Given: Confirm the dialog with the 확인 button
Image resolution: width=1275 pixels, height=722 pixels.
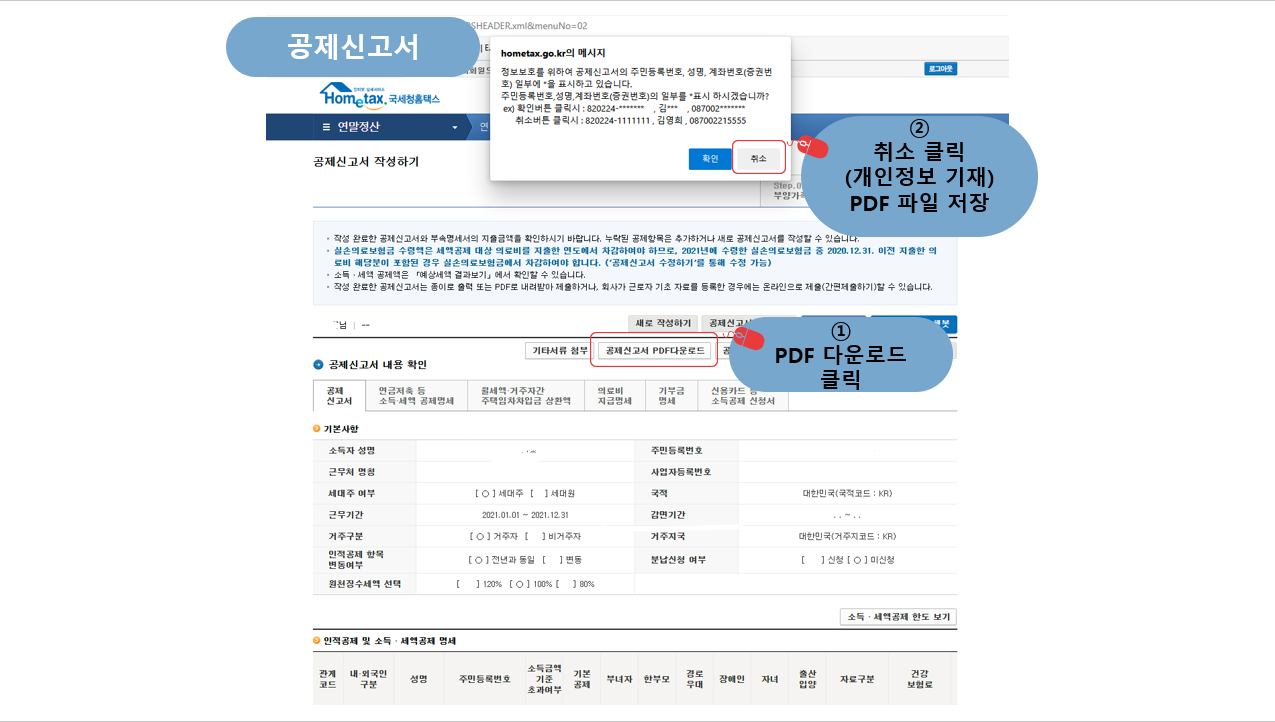Looking at the screenshot, I should pos(710,159).
